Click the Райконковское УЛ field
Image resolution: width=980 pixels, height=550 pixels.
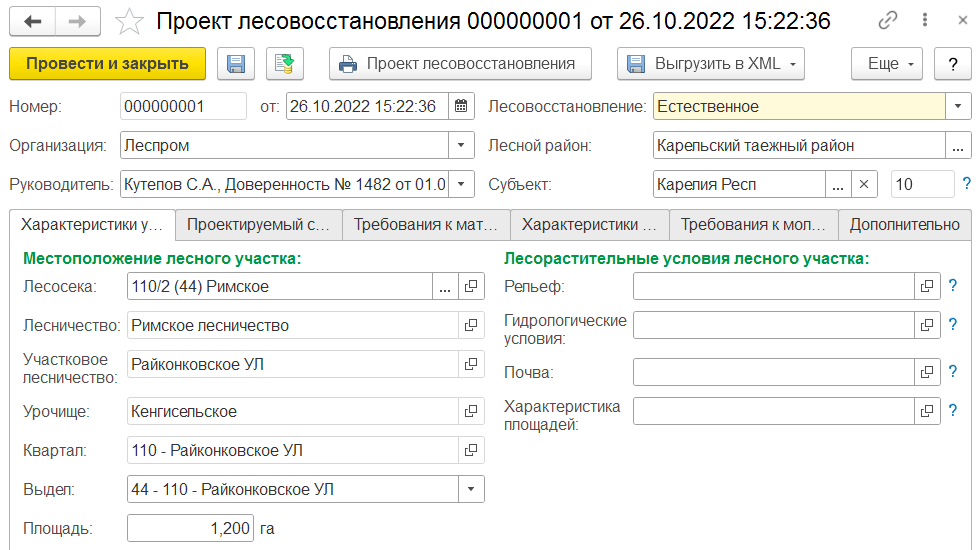[293, 364]
